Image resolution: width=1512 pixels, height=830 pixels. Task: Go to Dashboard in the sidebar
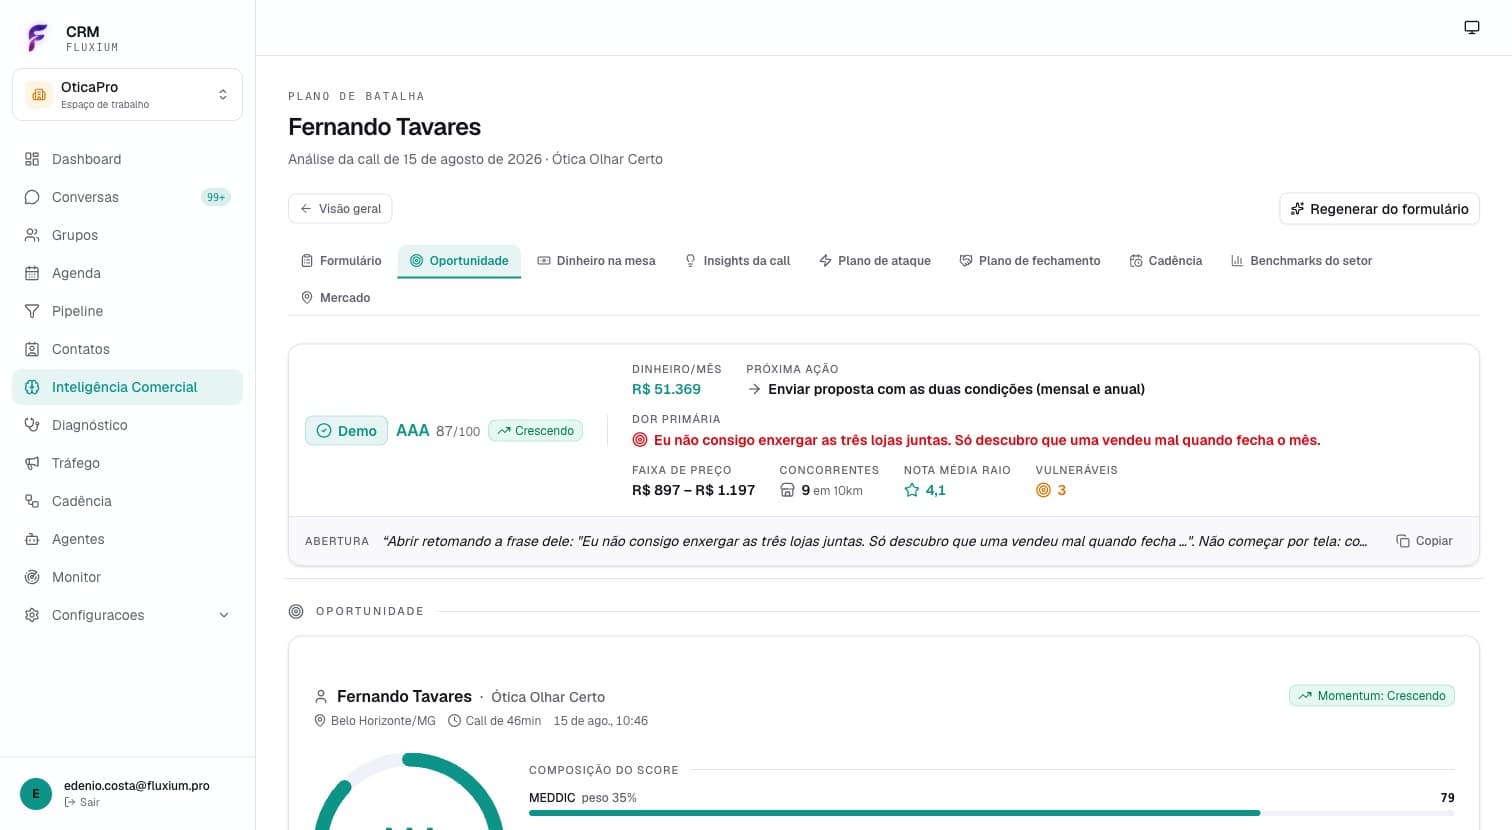coord(127,159)
